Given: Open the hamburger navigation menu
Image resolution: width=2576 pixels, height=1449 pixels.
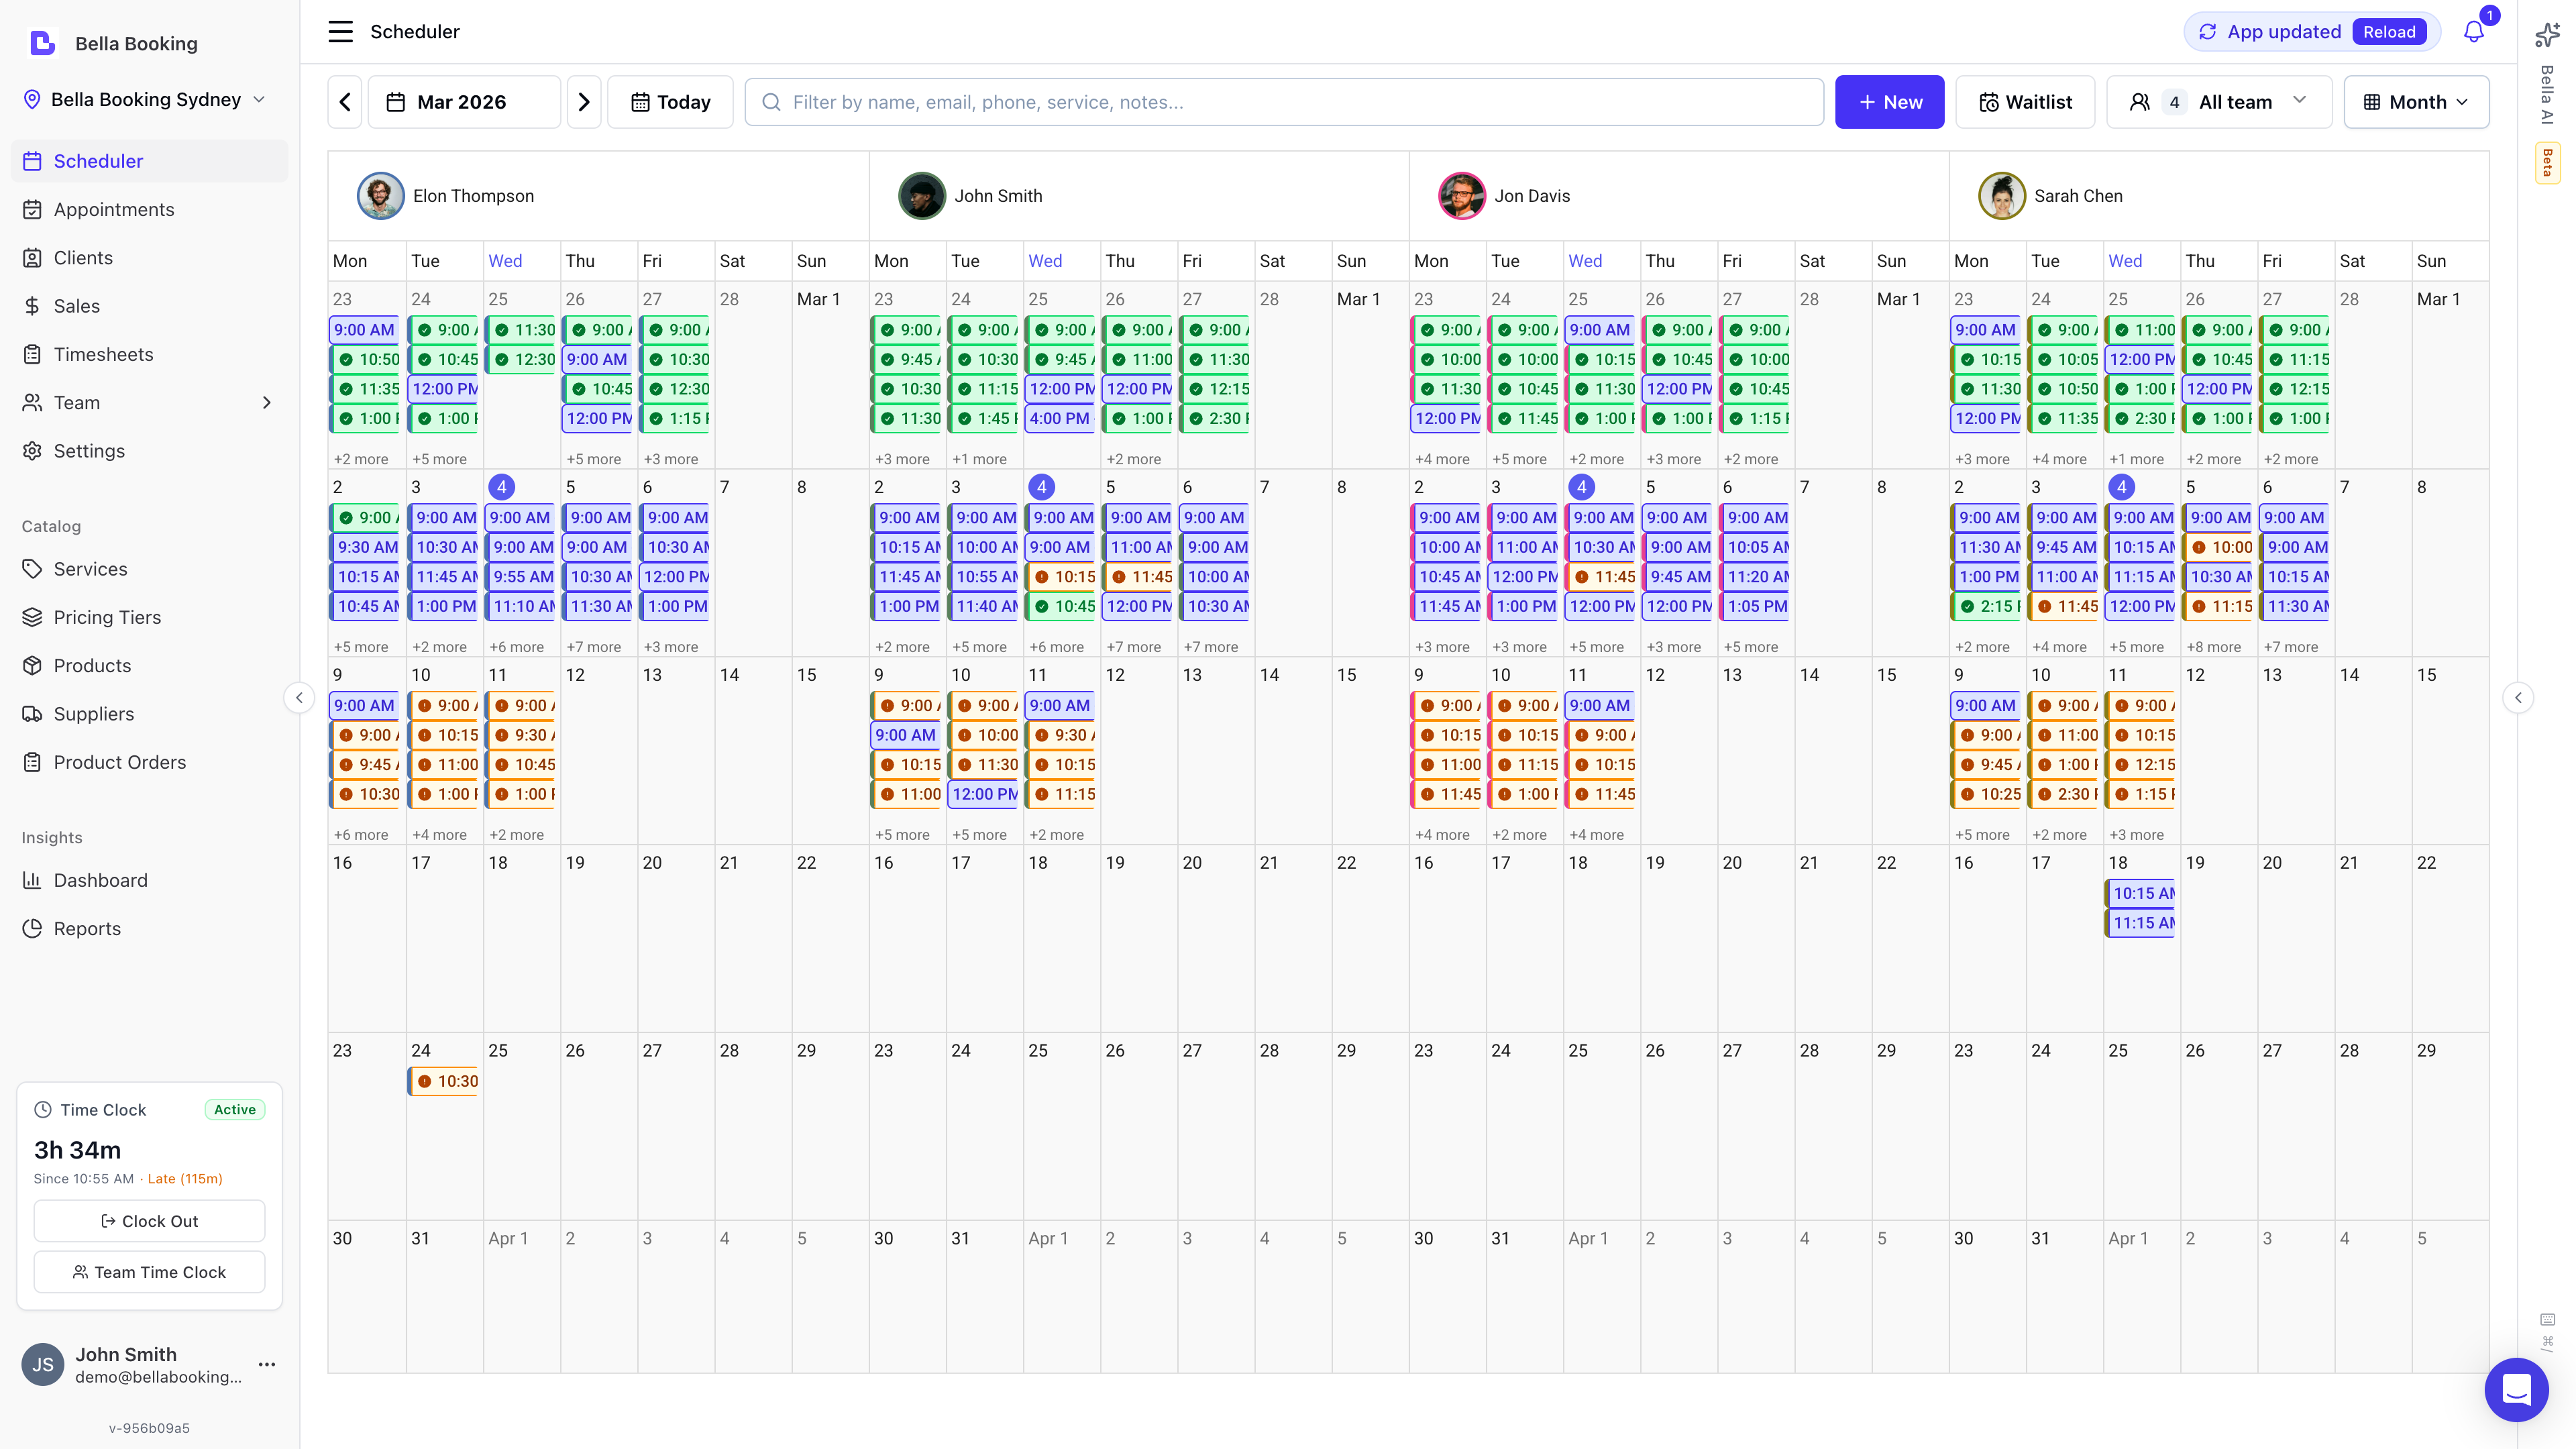Looking at the screenshot, I should pos(340,31).
